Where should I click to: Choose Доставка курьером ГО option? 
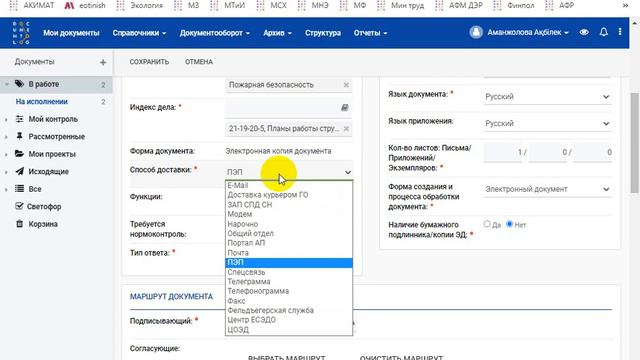(x=289, y=195)
